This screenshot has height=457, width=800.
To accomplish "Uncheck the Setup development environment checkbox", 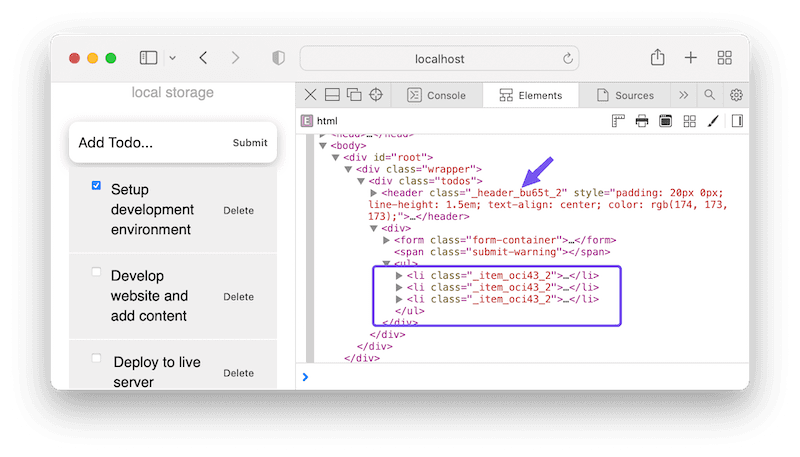I will coord(96,185).
